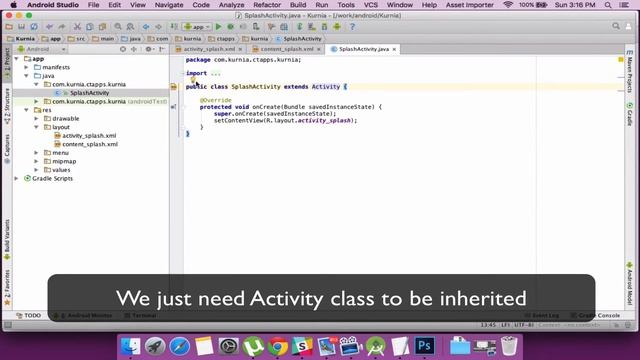Open the app run configuration dropdown

[x=197, y=27]
